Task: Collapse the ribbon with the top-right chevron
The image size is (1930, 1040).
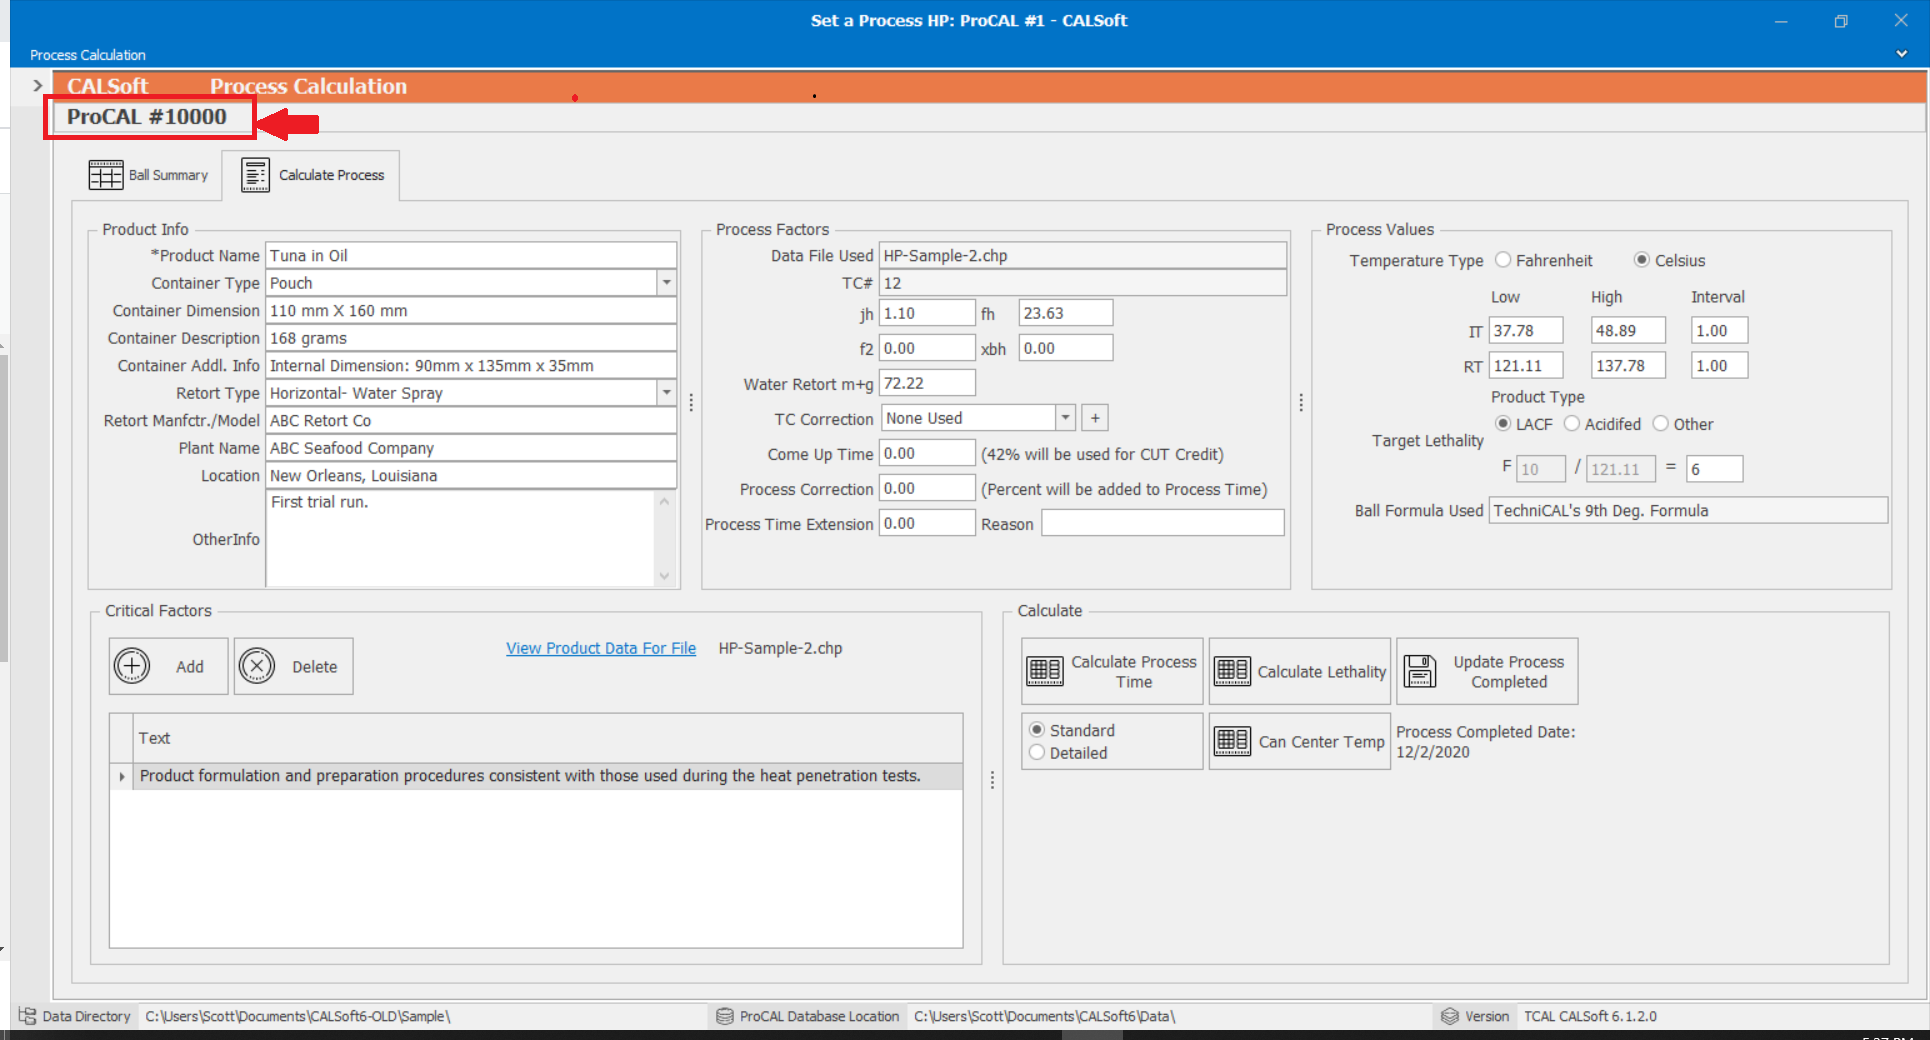Action: [1901, 54]
